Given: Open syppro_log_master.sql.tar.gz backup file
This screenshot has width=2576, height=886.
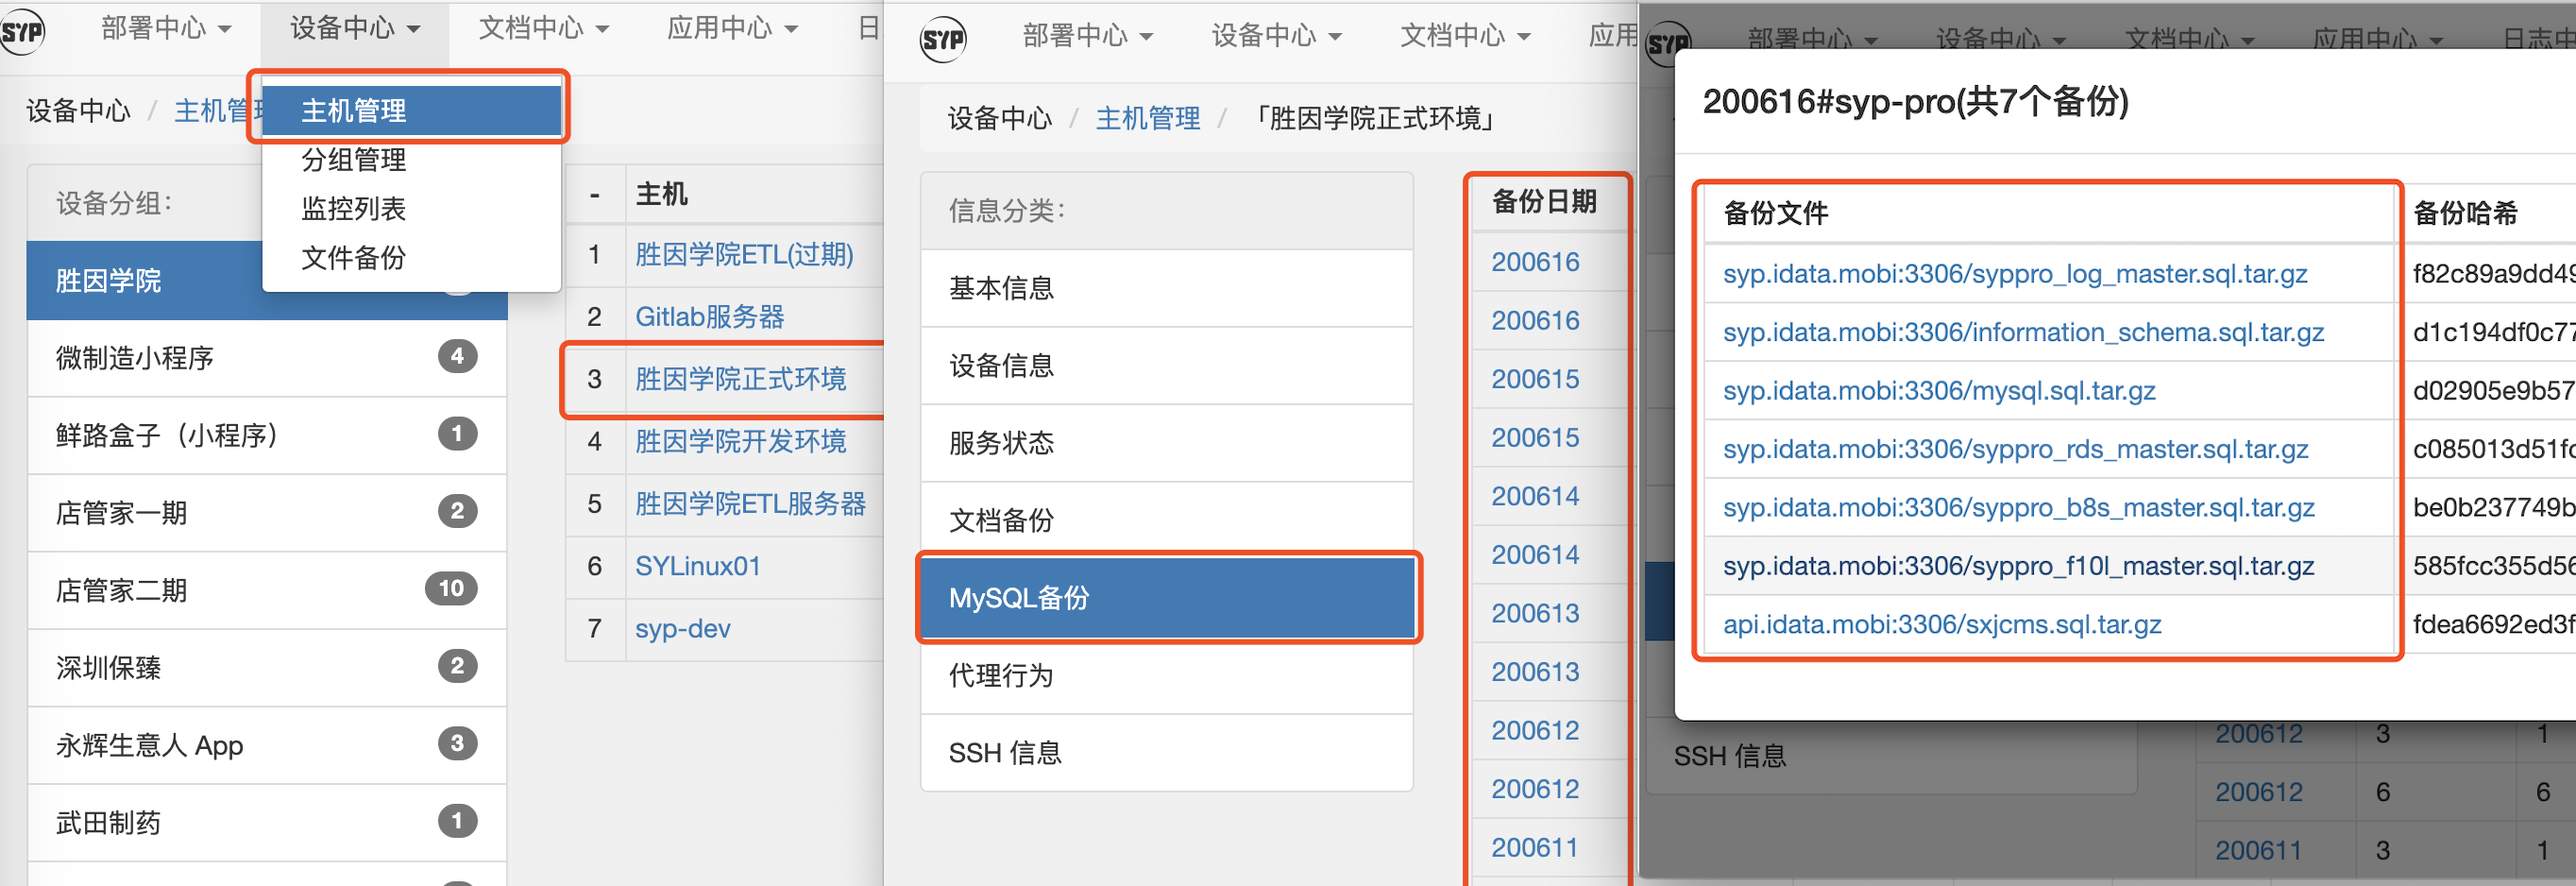Looking at the screenshot, I should pos(2015,274).
